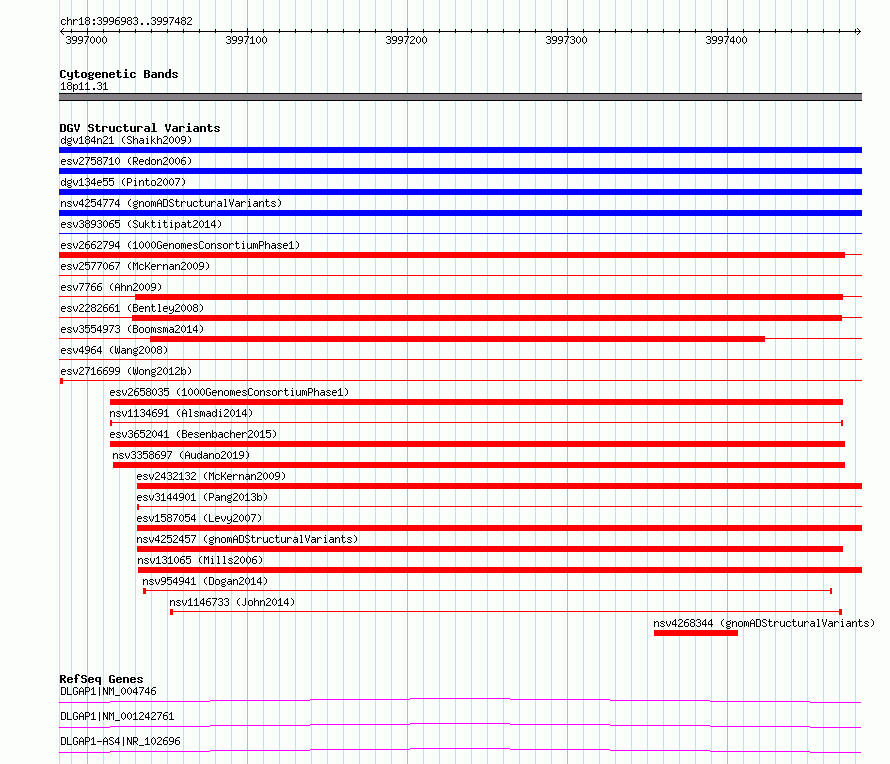The image size is (890, 764).
Task: Click the Cytogenetic Bands track title
Action: (x=119, y=74)
